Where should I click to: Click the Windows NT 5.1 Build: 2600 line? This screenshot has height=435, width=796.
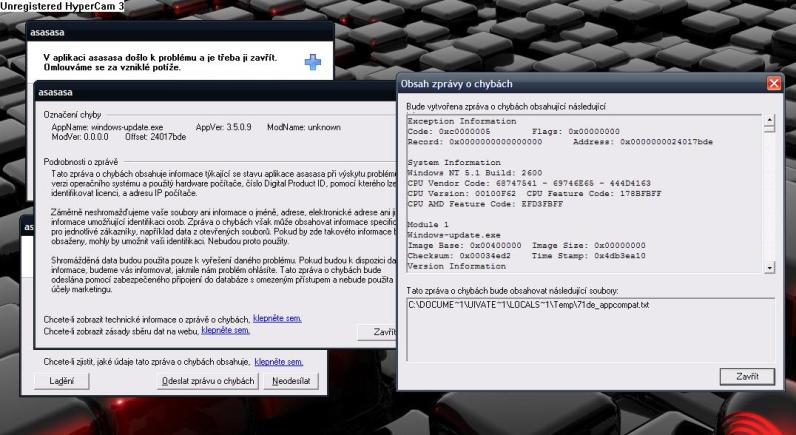click(475, 173)
